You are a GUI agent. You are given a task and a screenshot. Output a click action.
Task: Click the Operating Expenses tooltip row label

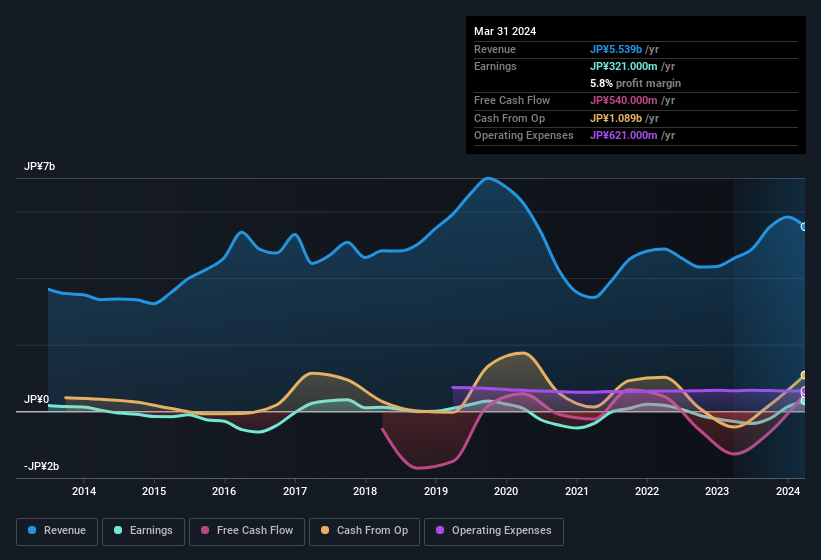(524, 136)
